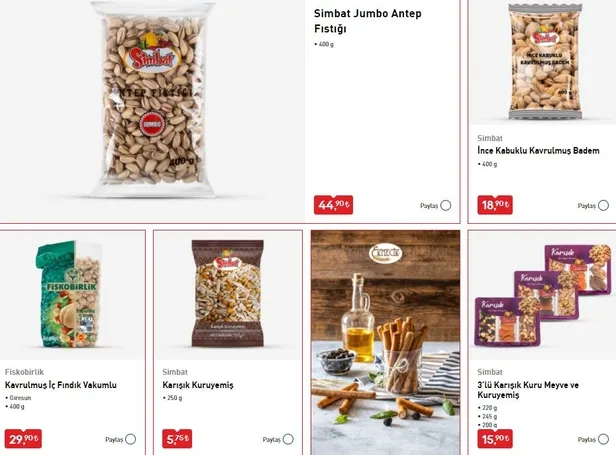Select Paylaş circle for 3'lü Karışık Kuru Meyve
616x455 pixels.
coord(603,439)
